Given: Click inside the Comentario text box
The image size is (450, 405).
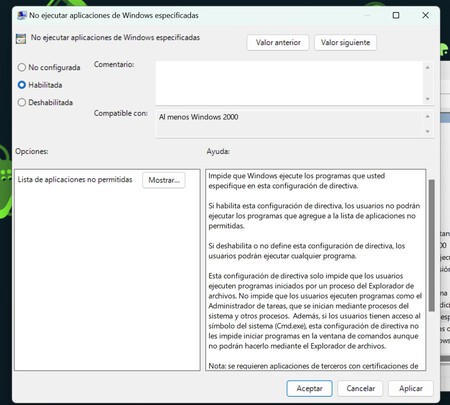Looking at the screenshot, I should (x=289, y=83).
